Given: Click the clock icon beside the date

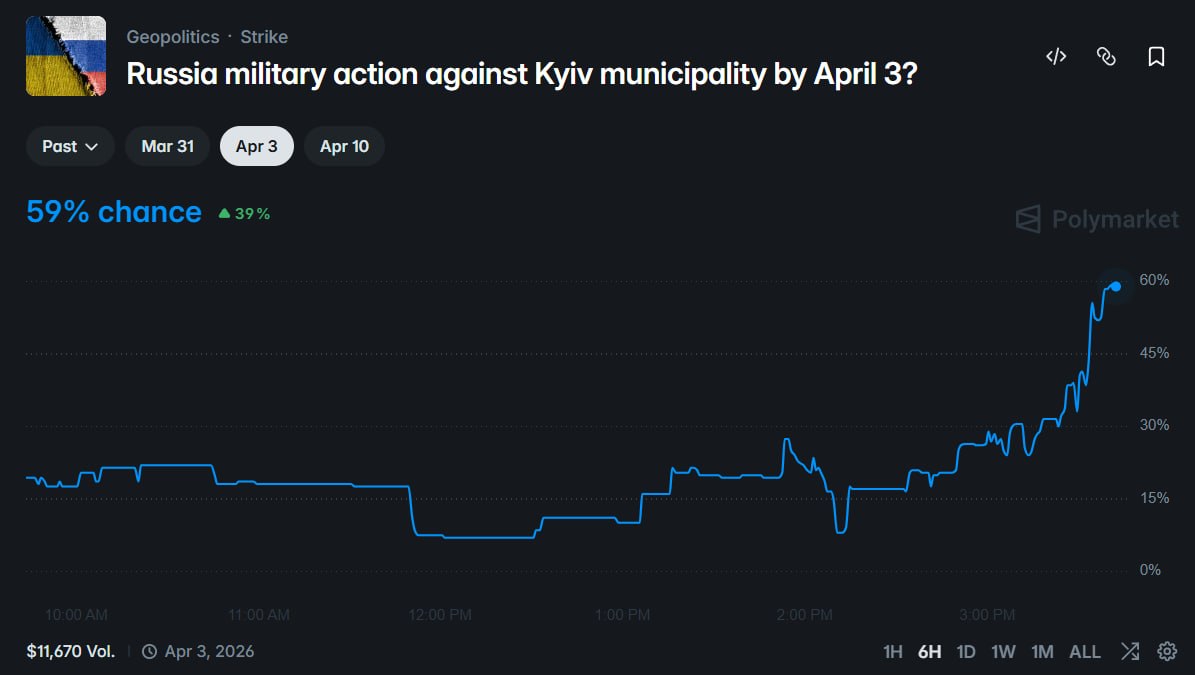Looking at the screenshot, I should coord(150,652).
